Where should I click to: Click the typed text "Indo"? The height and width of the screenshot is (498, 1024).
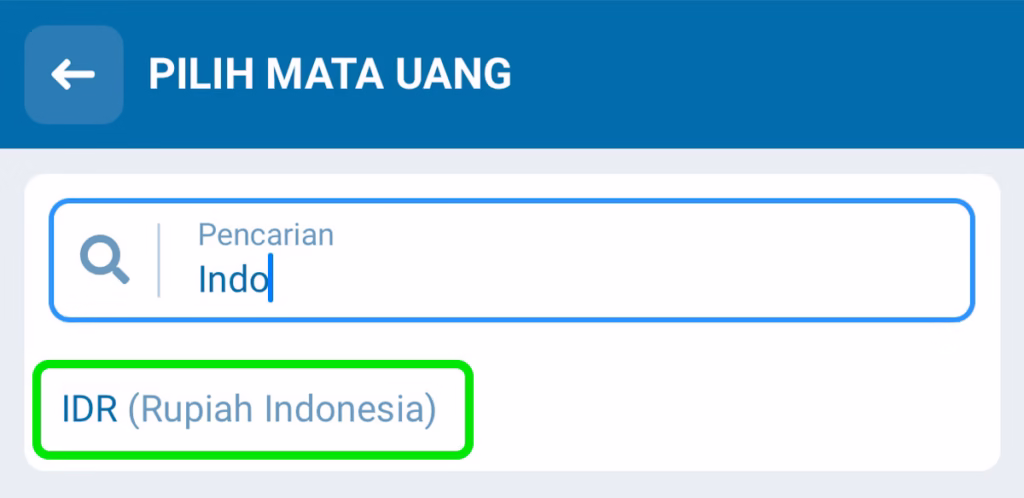(233, 279)
